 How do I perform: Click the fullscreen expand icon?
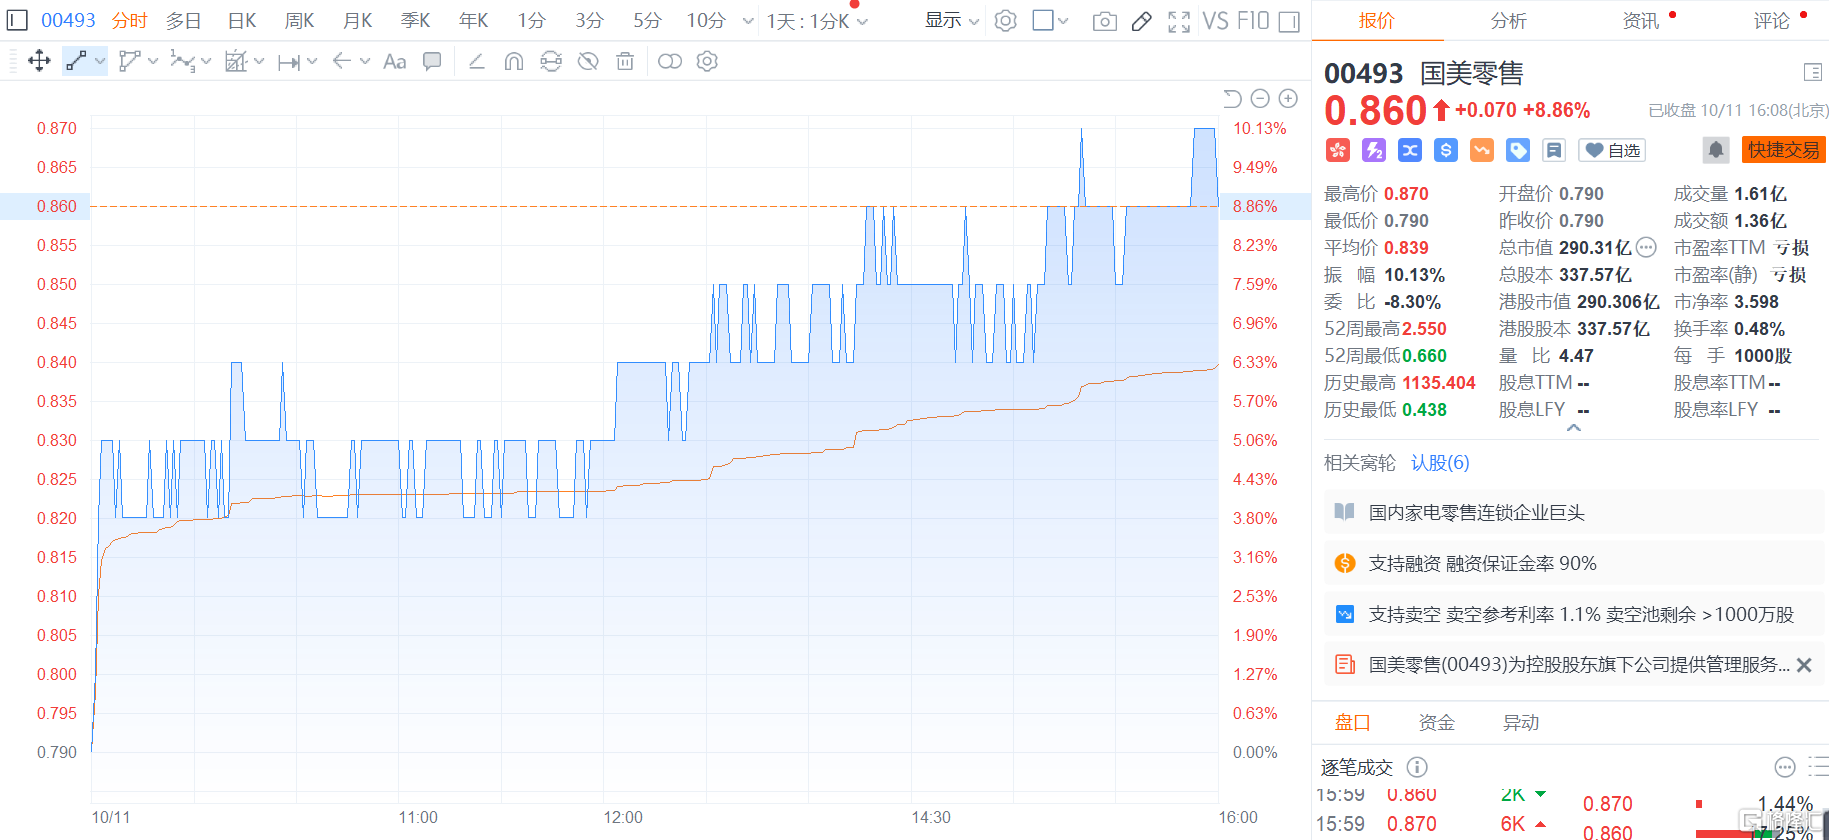tap(1179, 21)
